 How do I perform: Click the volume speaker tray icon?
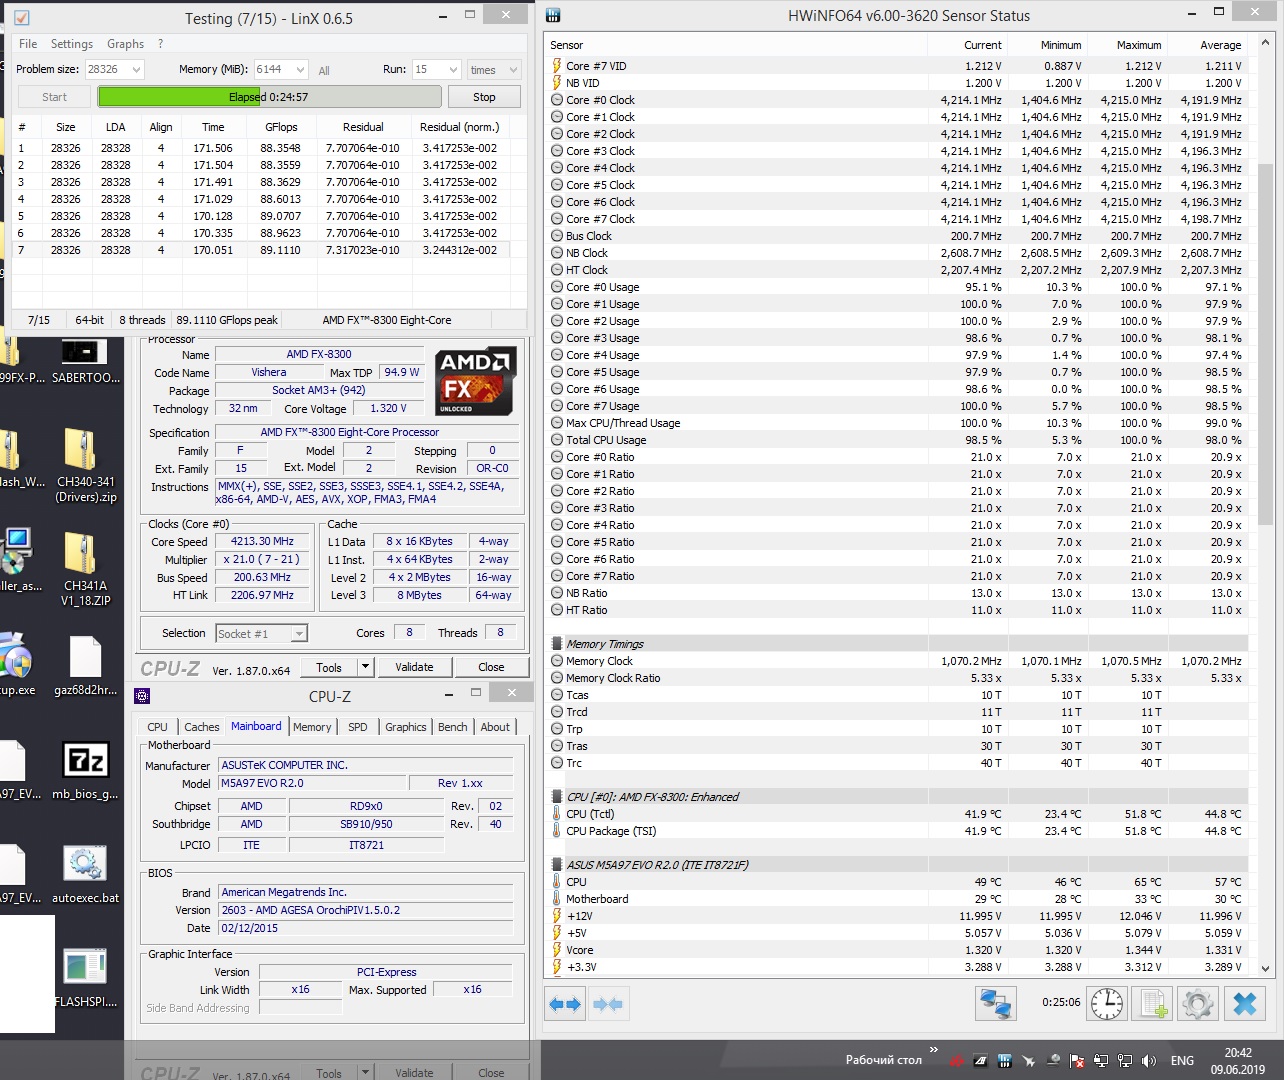1149,1061
